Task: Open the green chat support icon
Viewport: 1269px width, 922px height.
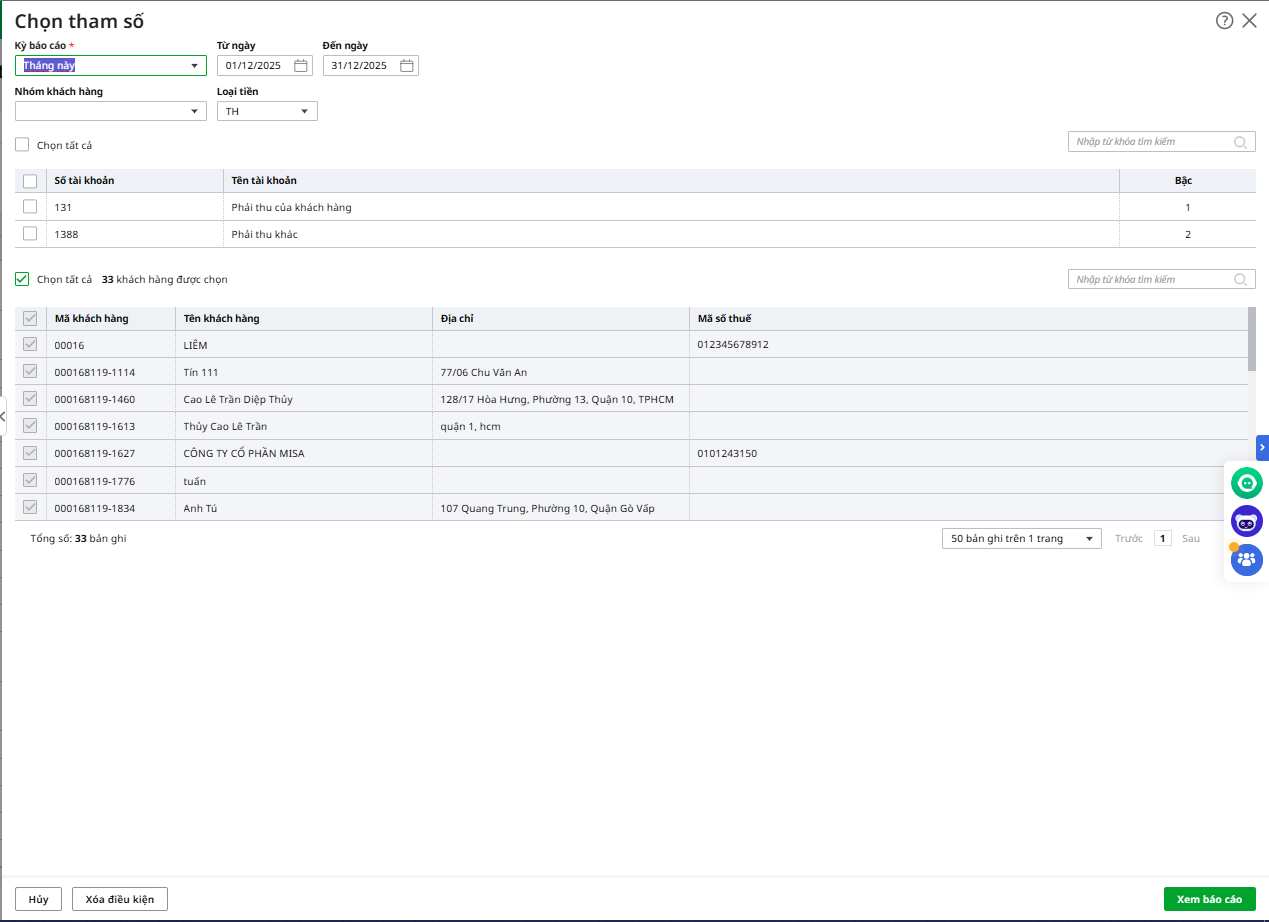Action: [x=1246, y=484]
